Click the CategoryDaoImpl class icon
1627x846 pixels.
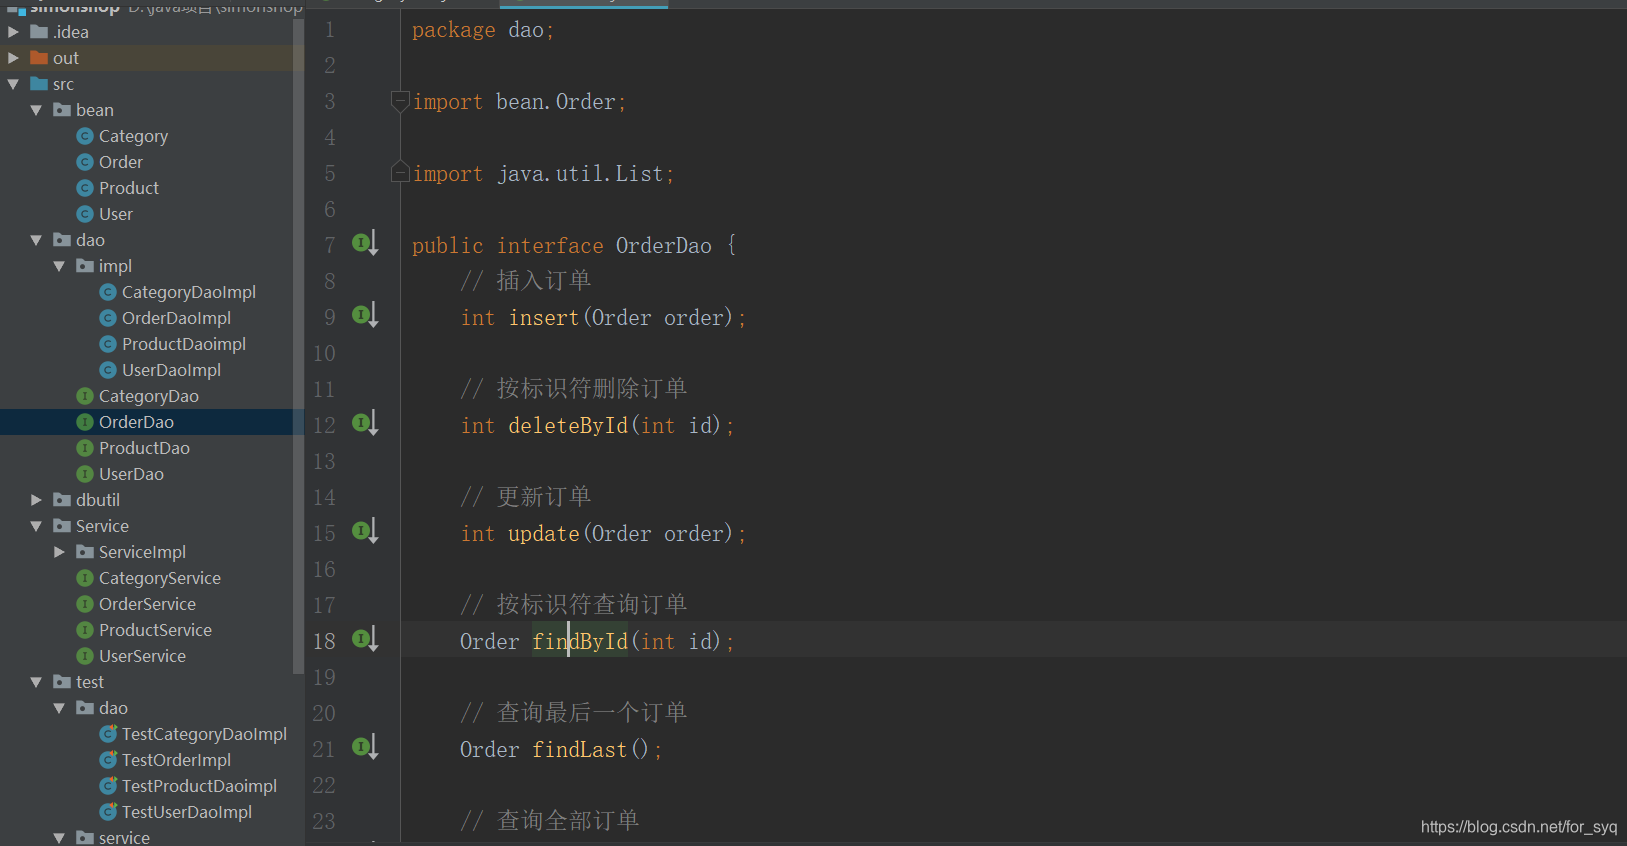click(108, 292)
